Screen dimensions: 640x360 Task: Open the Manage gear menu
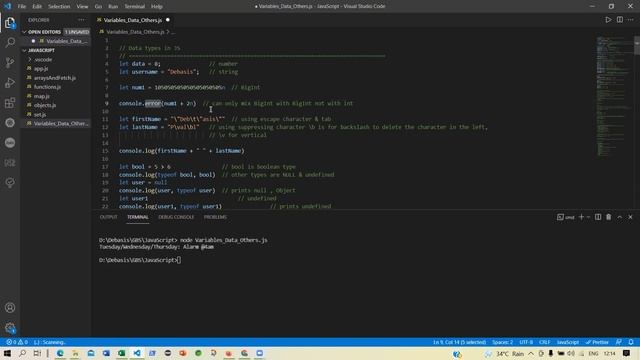pos(10,328)
